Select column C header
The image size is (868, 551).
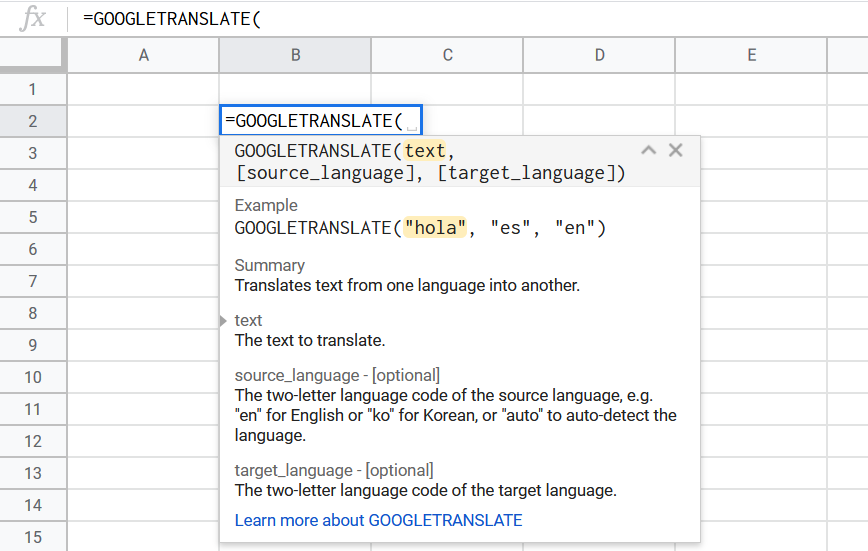(447, 55)
